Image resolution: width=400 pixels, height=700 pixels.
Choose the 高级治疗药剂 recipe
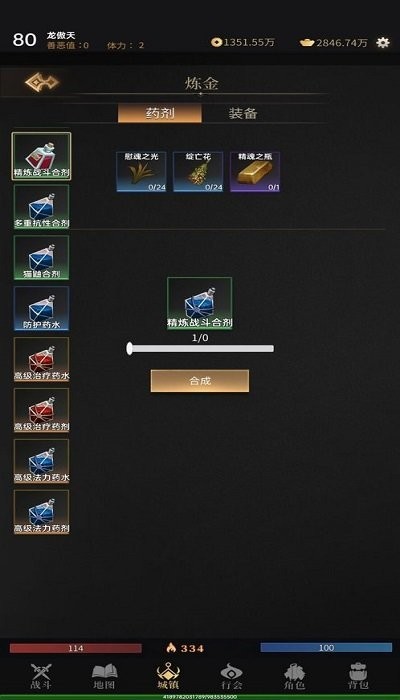pos(41,410)
